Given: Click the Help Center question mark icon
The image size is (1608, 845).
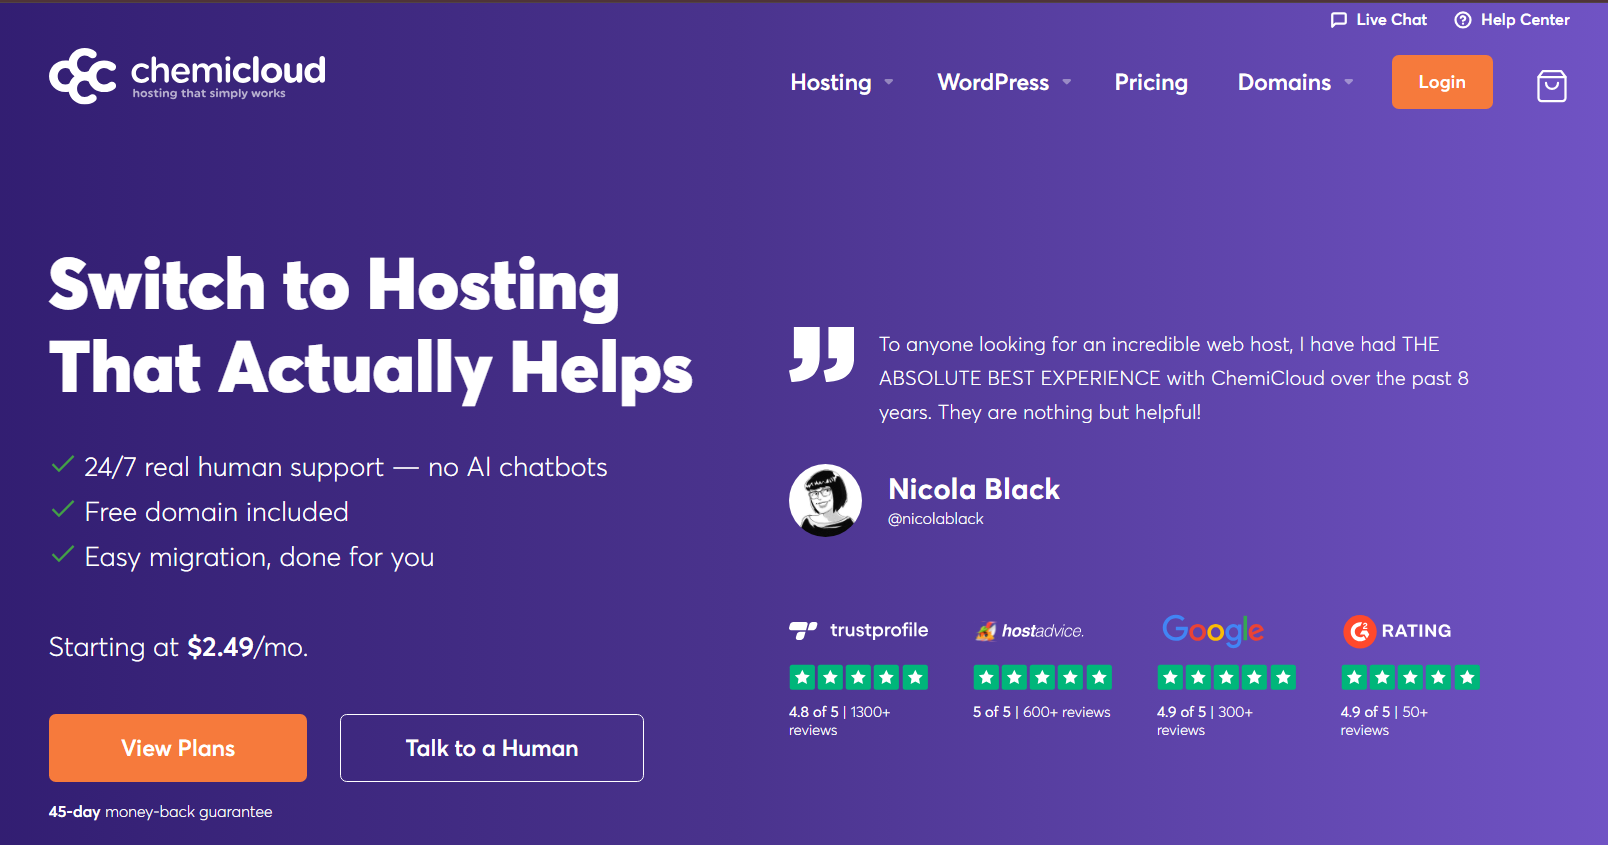Looking at the screenshot, I should pos(1463,20).
